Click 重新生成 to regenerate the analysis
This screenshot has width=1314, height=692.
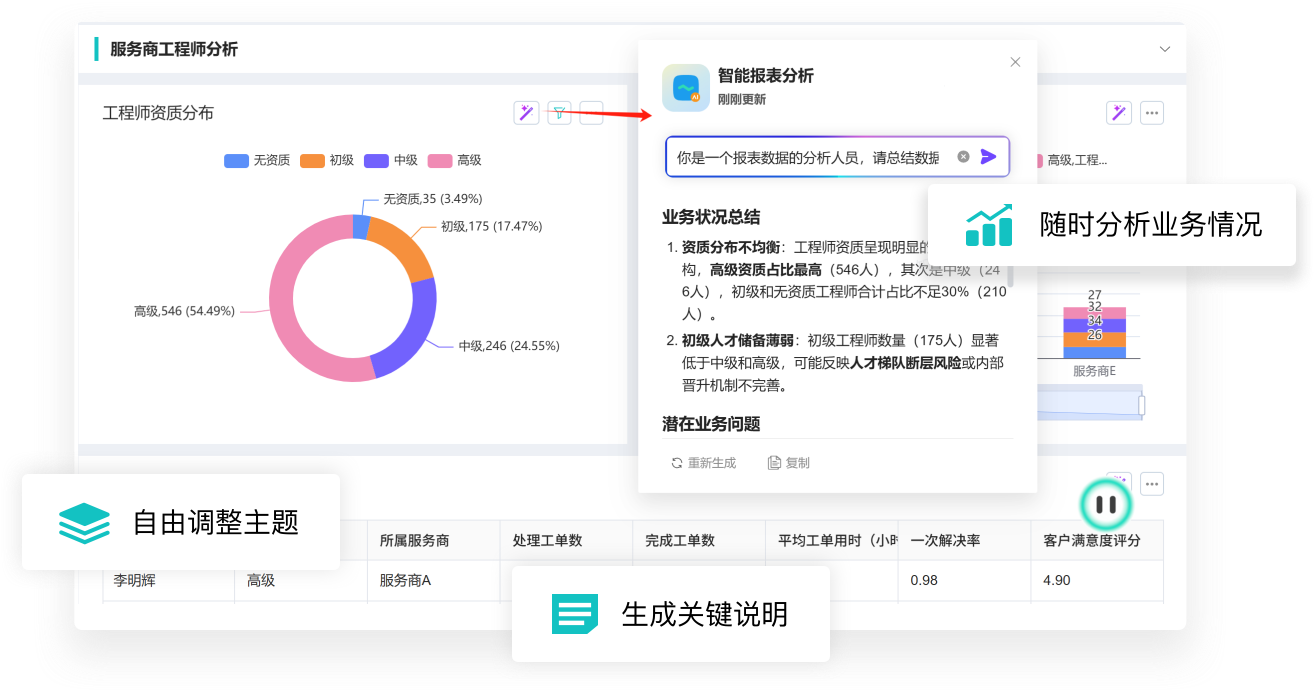click(x=703, y=463)
